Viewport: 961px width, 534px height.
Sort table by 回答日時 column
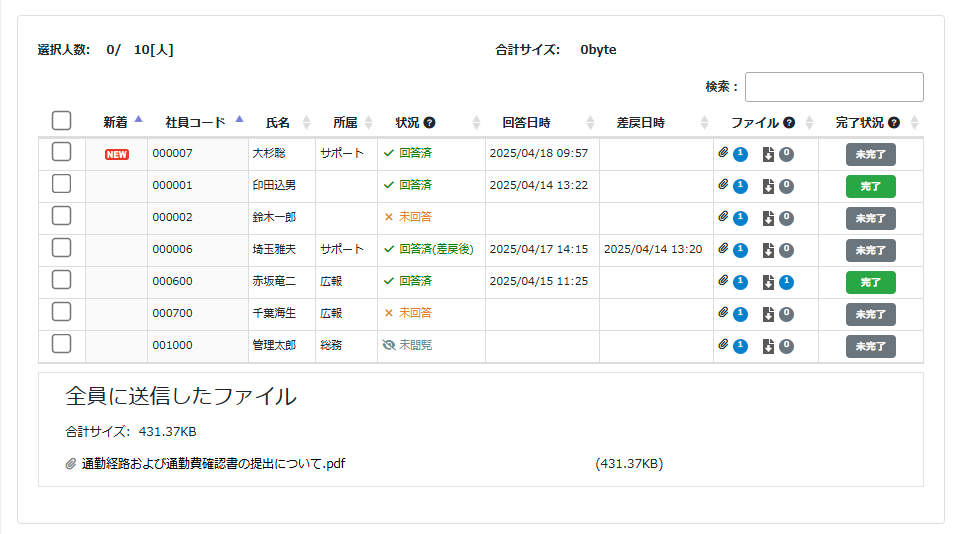[x=526, y=123]
